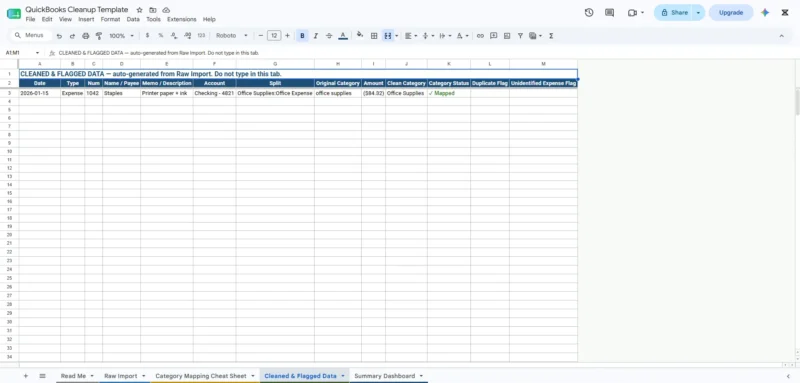
Task: Activate the paint format tool
Action: point(99,36)
